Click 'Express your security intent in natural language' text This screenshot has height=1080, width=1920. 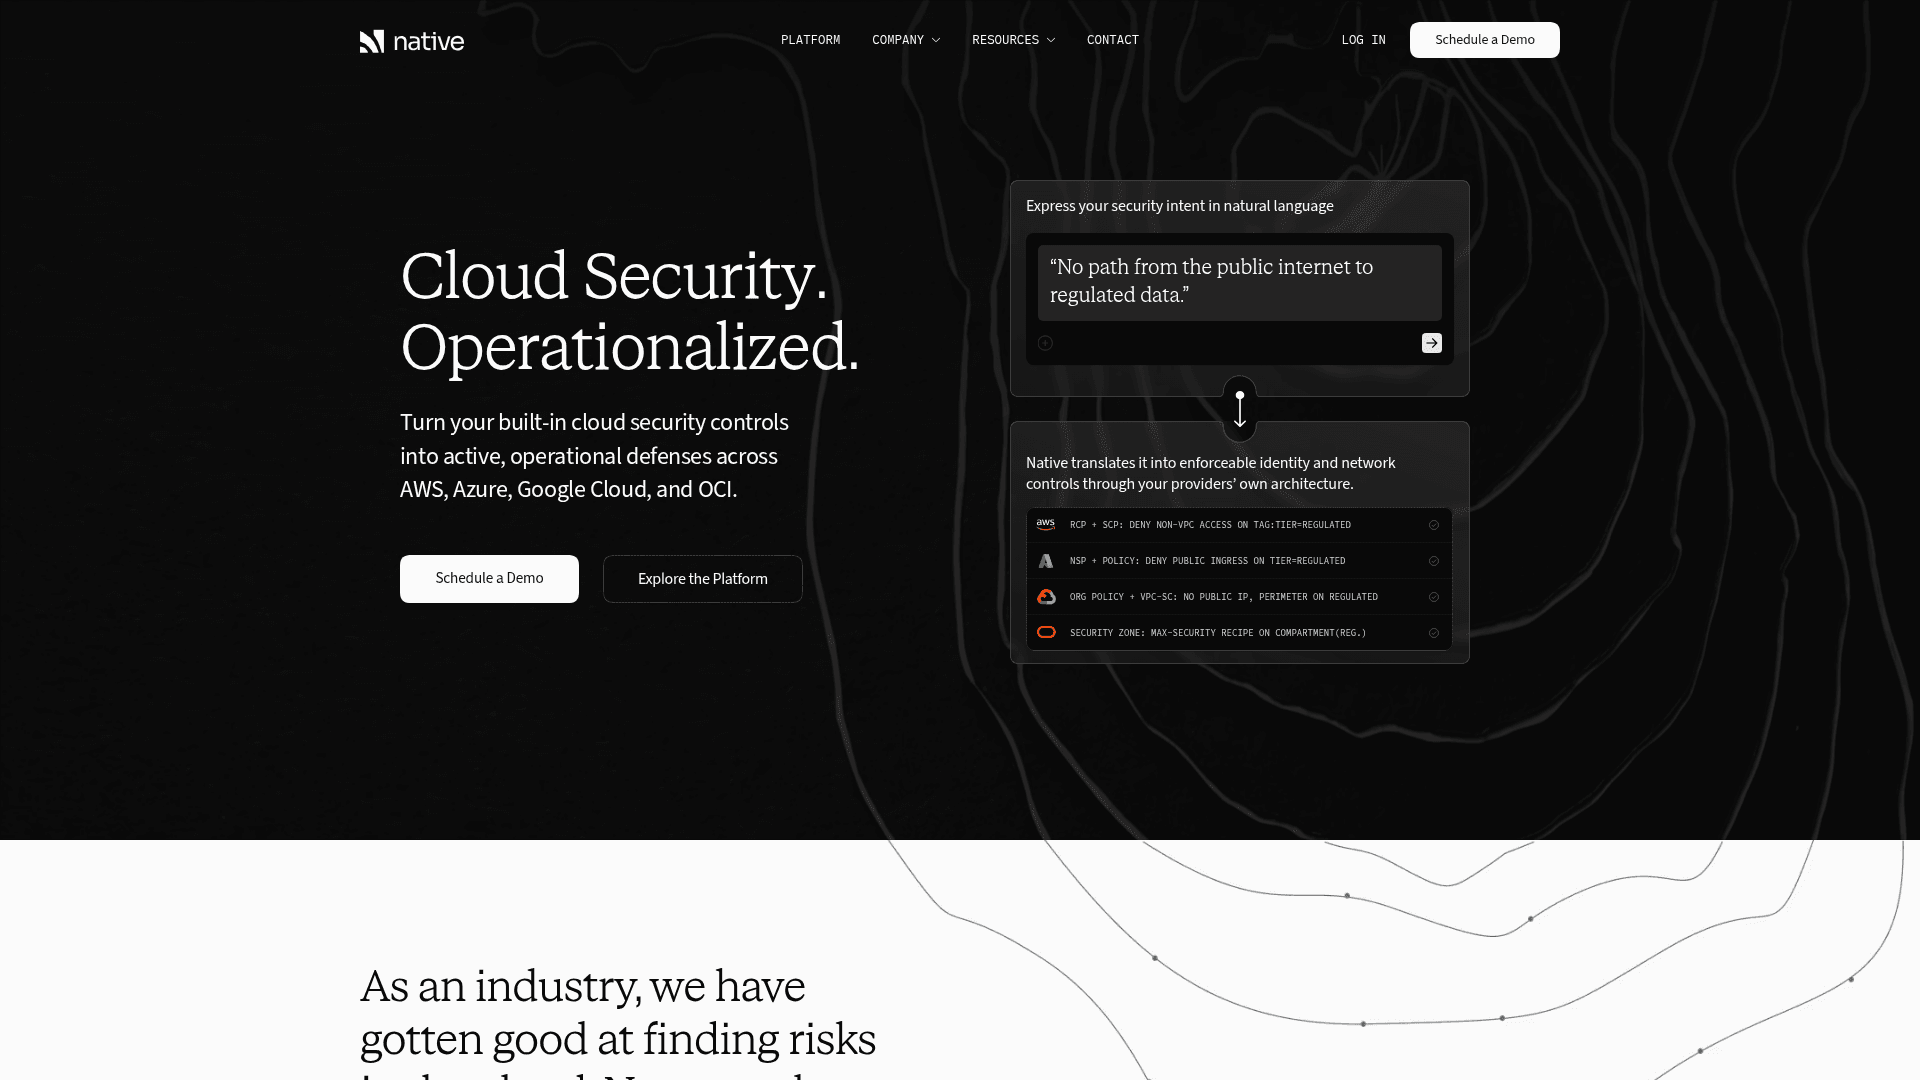pos(1180,206)
